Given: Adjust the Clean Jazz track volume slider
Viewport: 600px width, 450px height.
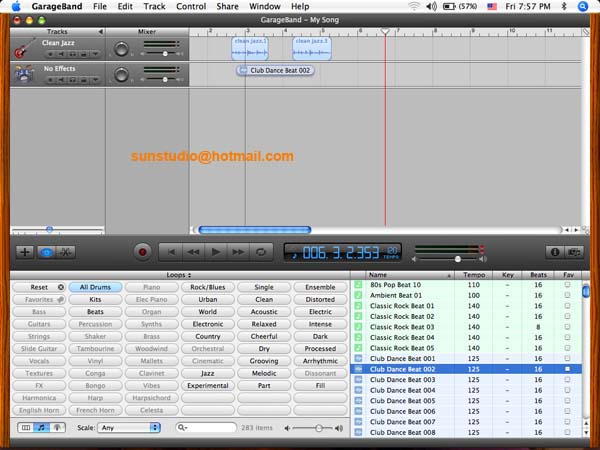Looking at the screenshot, I should (x=165, y=54).
